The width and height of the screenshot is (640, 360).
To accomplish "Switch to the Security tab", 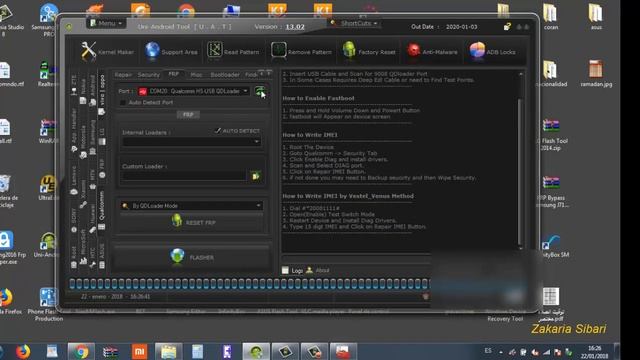I will pyautogui.click(x=149, y=75).
